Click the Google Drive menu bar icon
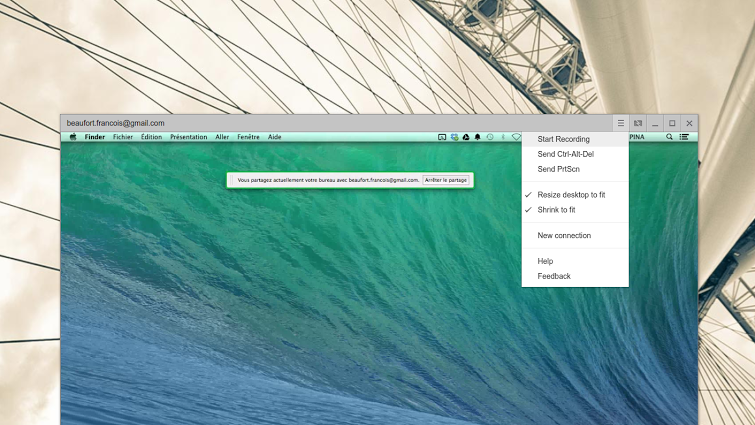The width and height of the screenshot is (755, 425). click(466, 137)
